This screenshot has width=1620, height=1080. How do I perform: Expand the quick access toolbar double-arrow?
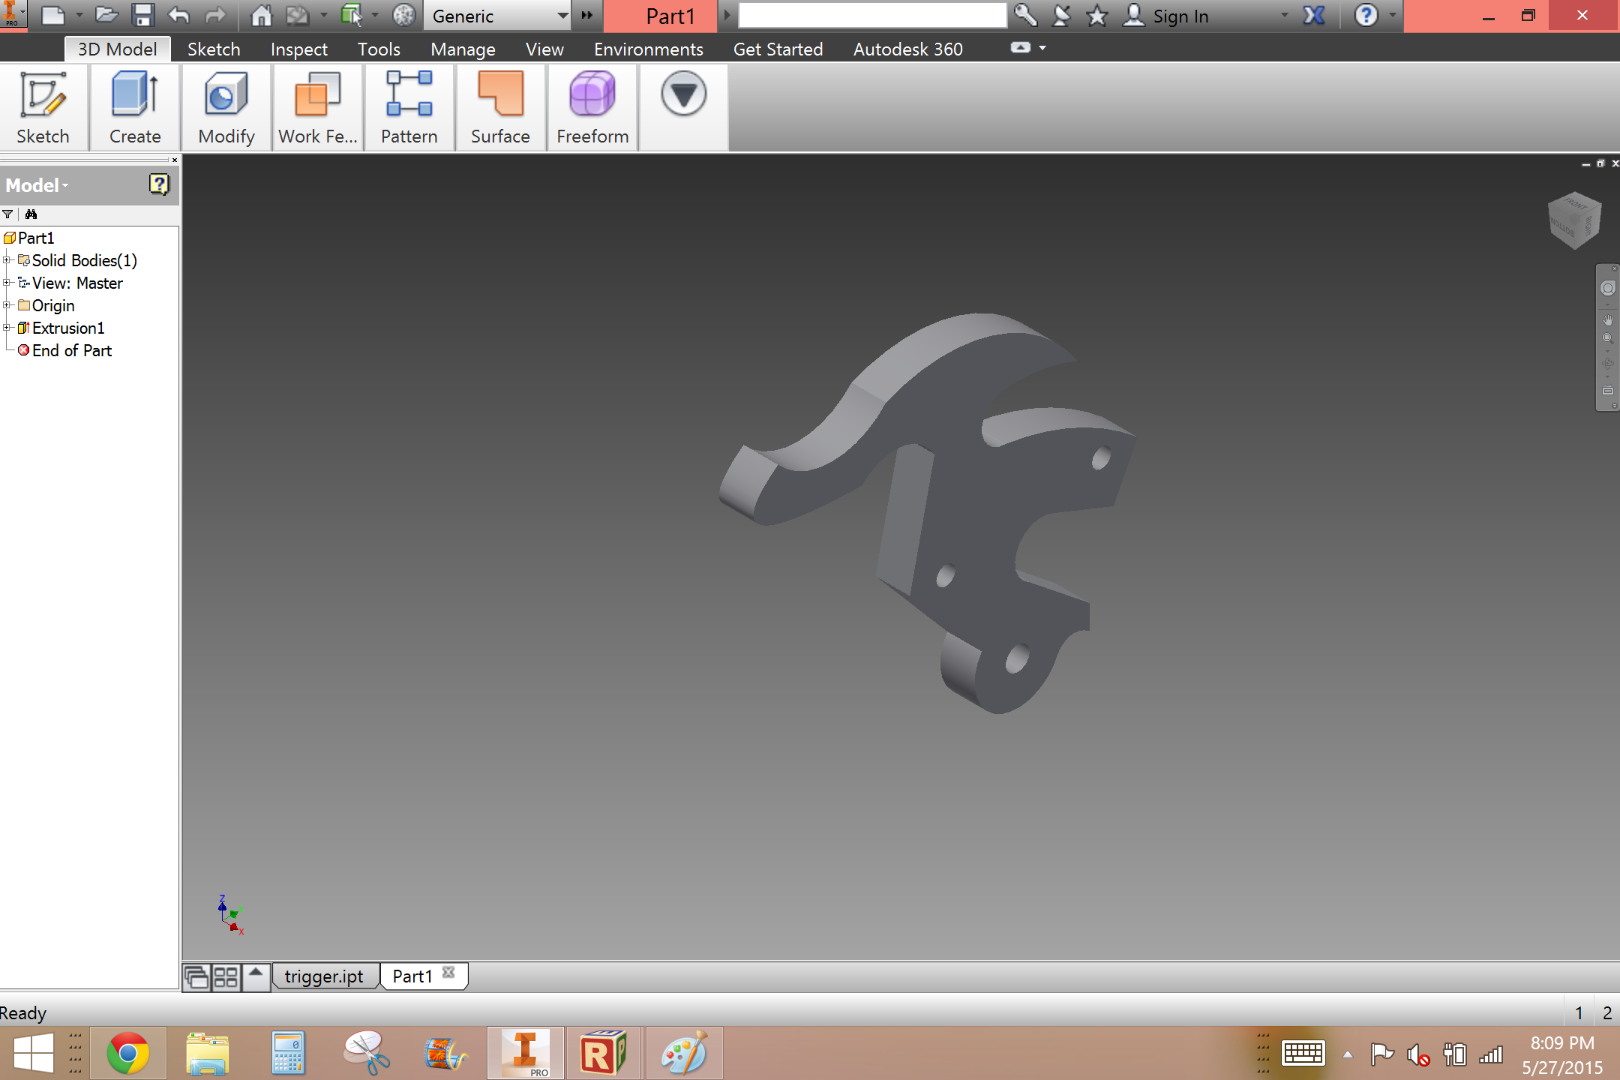pyautogui.click(x=587, y=15)
